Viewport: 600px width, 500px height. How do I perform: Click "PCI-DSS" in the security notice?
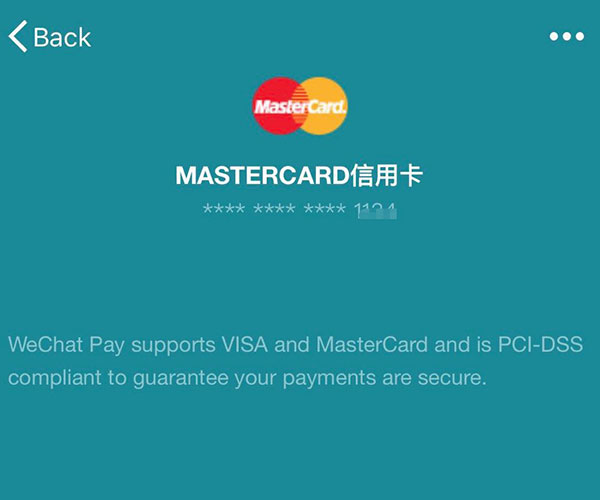[x=541, y=344]
